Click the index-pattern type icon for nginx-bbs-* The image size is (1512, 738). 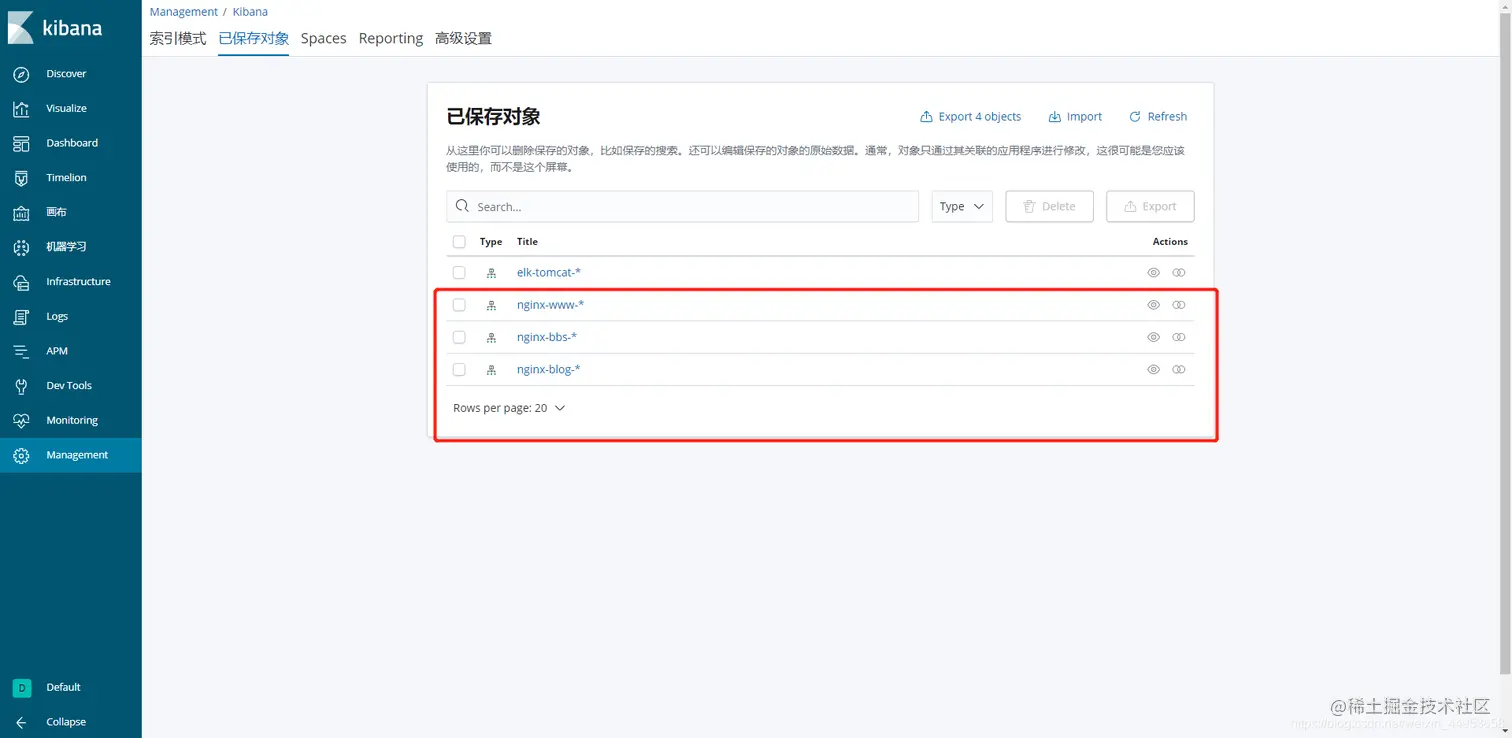tap(491, 337)
